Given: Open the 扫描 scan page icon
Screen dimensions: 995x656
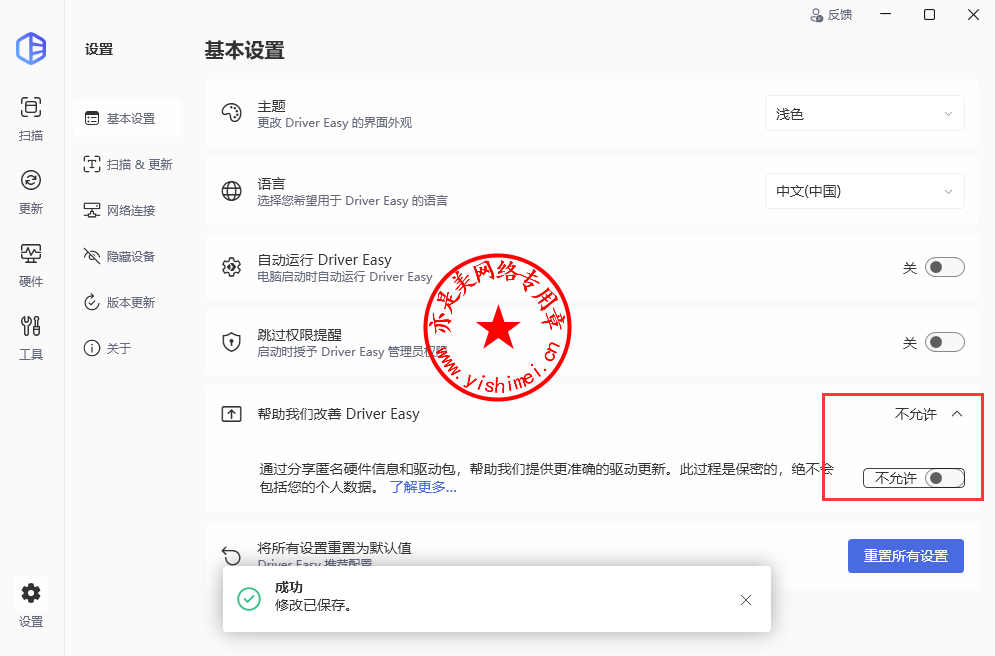Looking at the screenshot, I should pos(30,107).
